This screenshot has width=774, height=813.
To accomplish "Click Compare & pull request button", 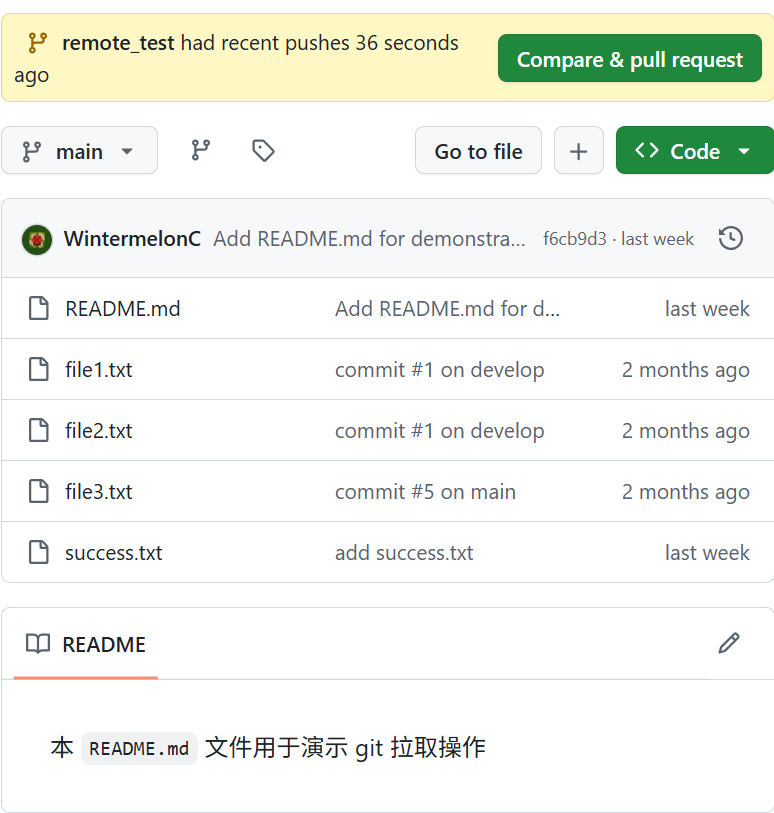I will tap(629, 59).
